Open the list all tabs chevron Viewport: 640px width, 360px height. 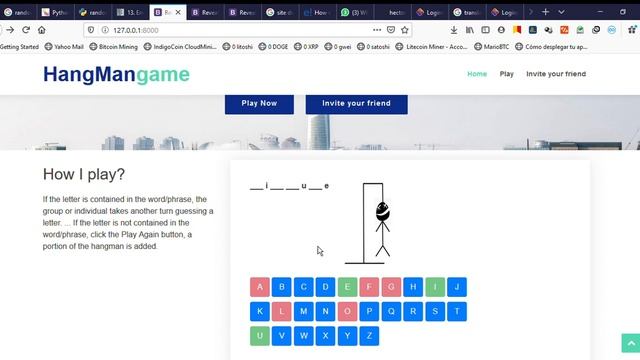561,12
